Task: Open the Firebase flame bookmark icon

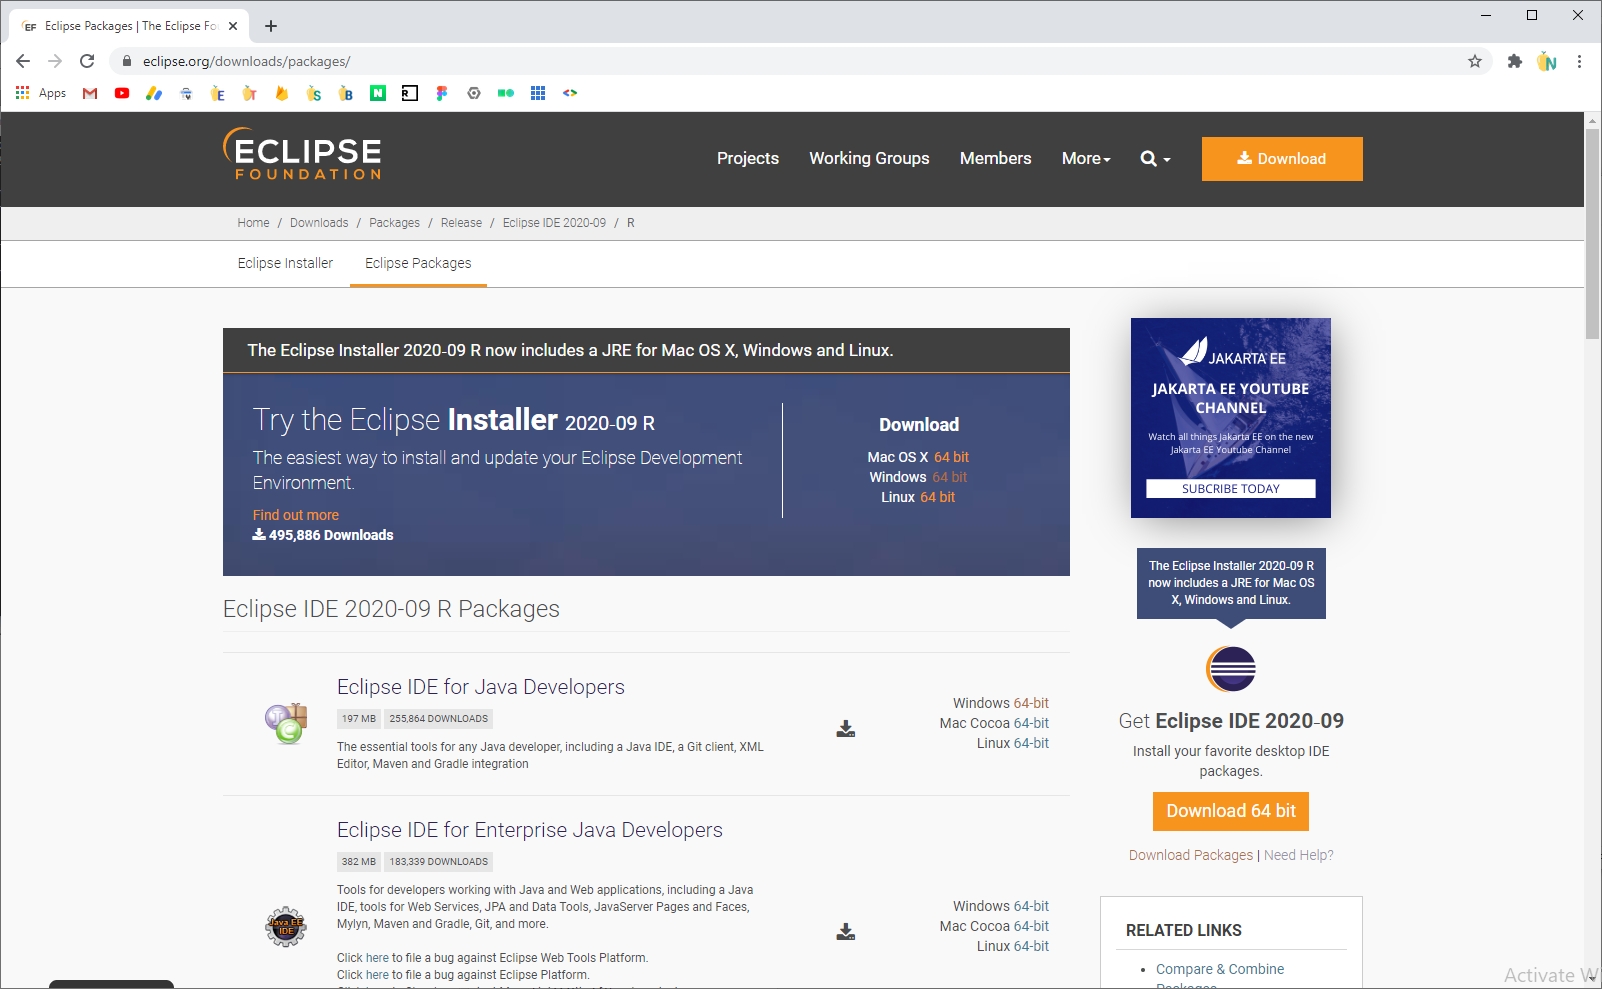Action: click(x=282, y=93)
